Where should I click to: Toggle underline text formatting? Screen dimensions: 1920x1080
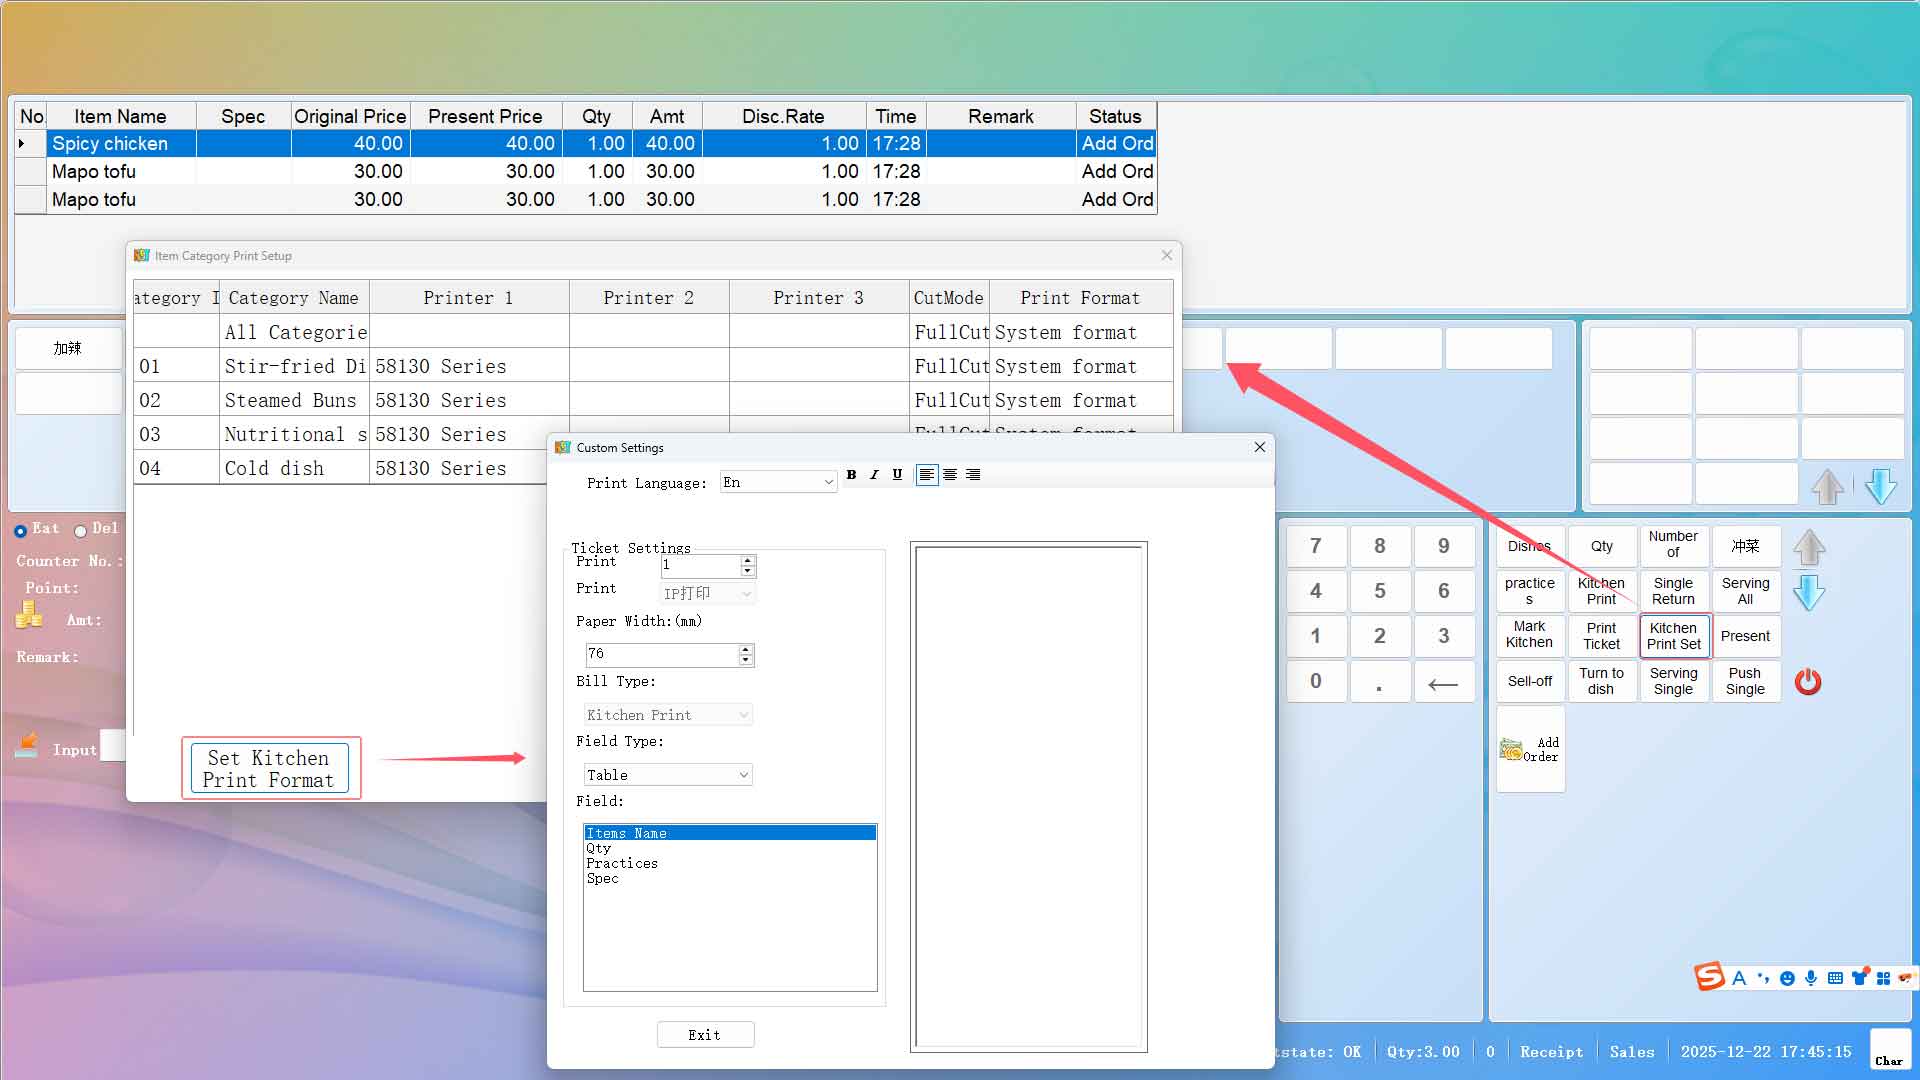click(897, 475)
